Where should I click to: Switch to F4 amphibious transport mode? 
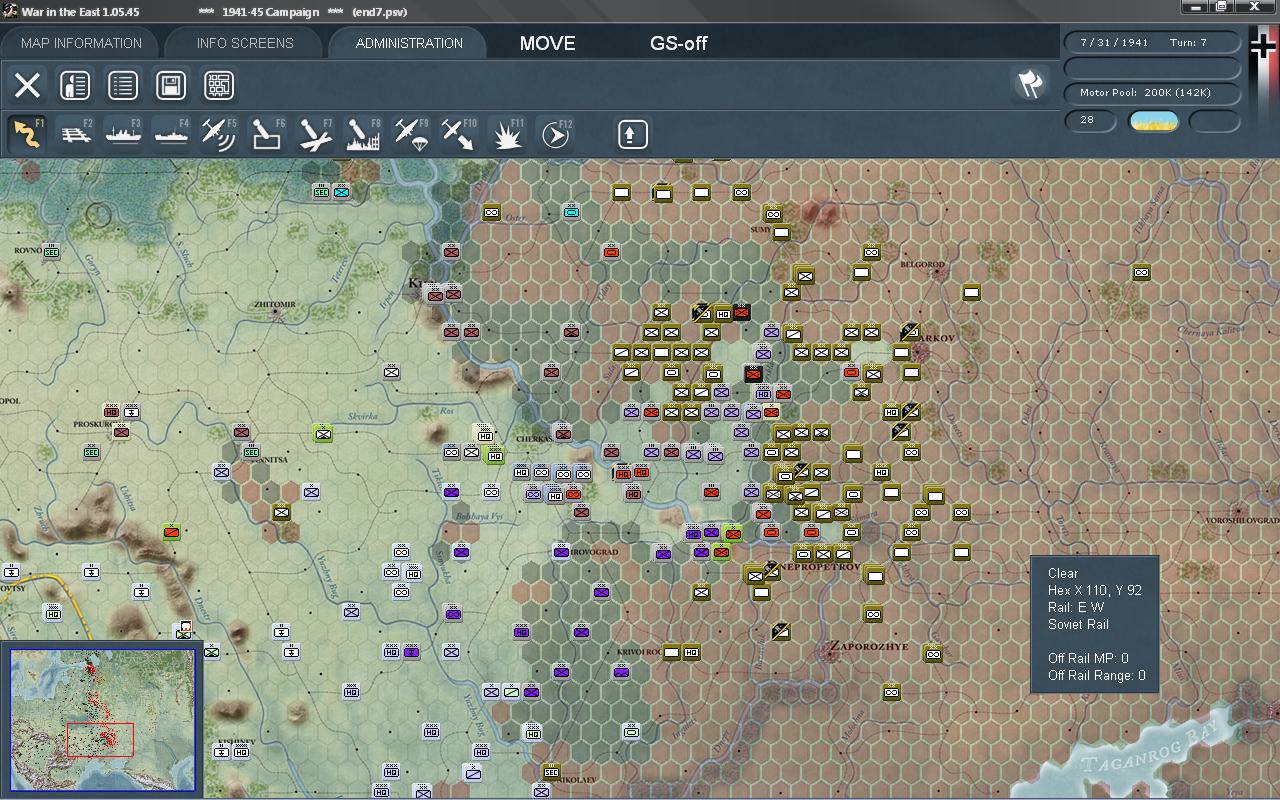coord(171,134)
